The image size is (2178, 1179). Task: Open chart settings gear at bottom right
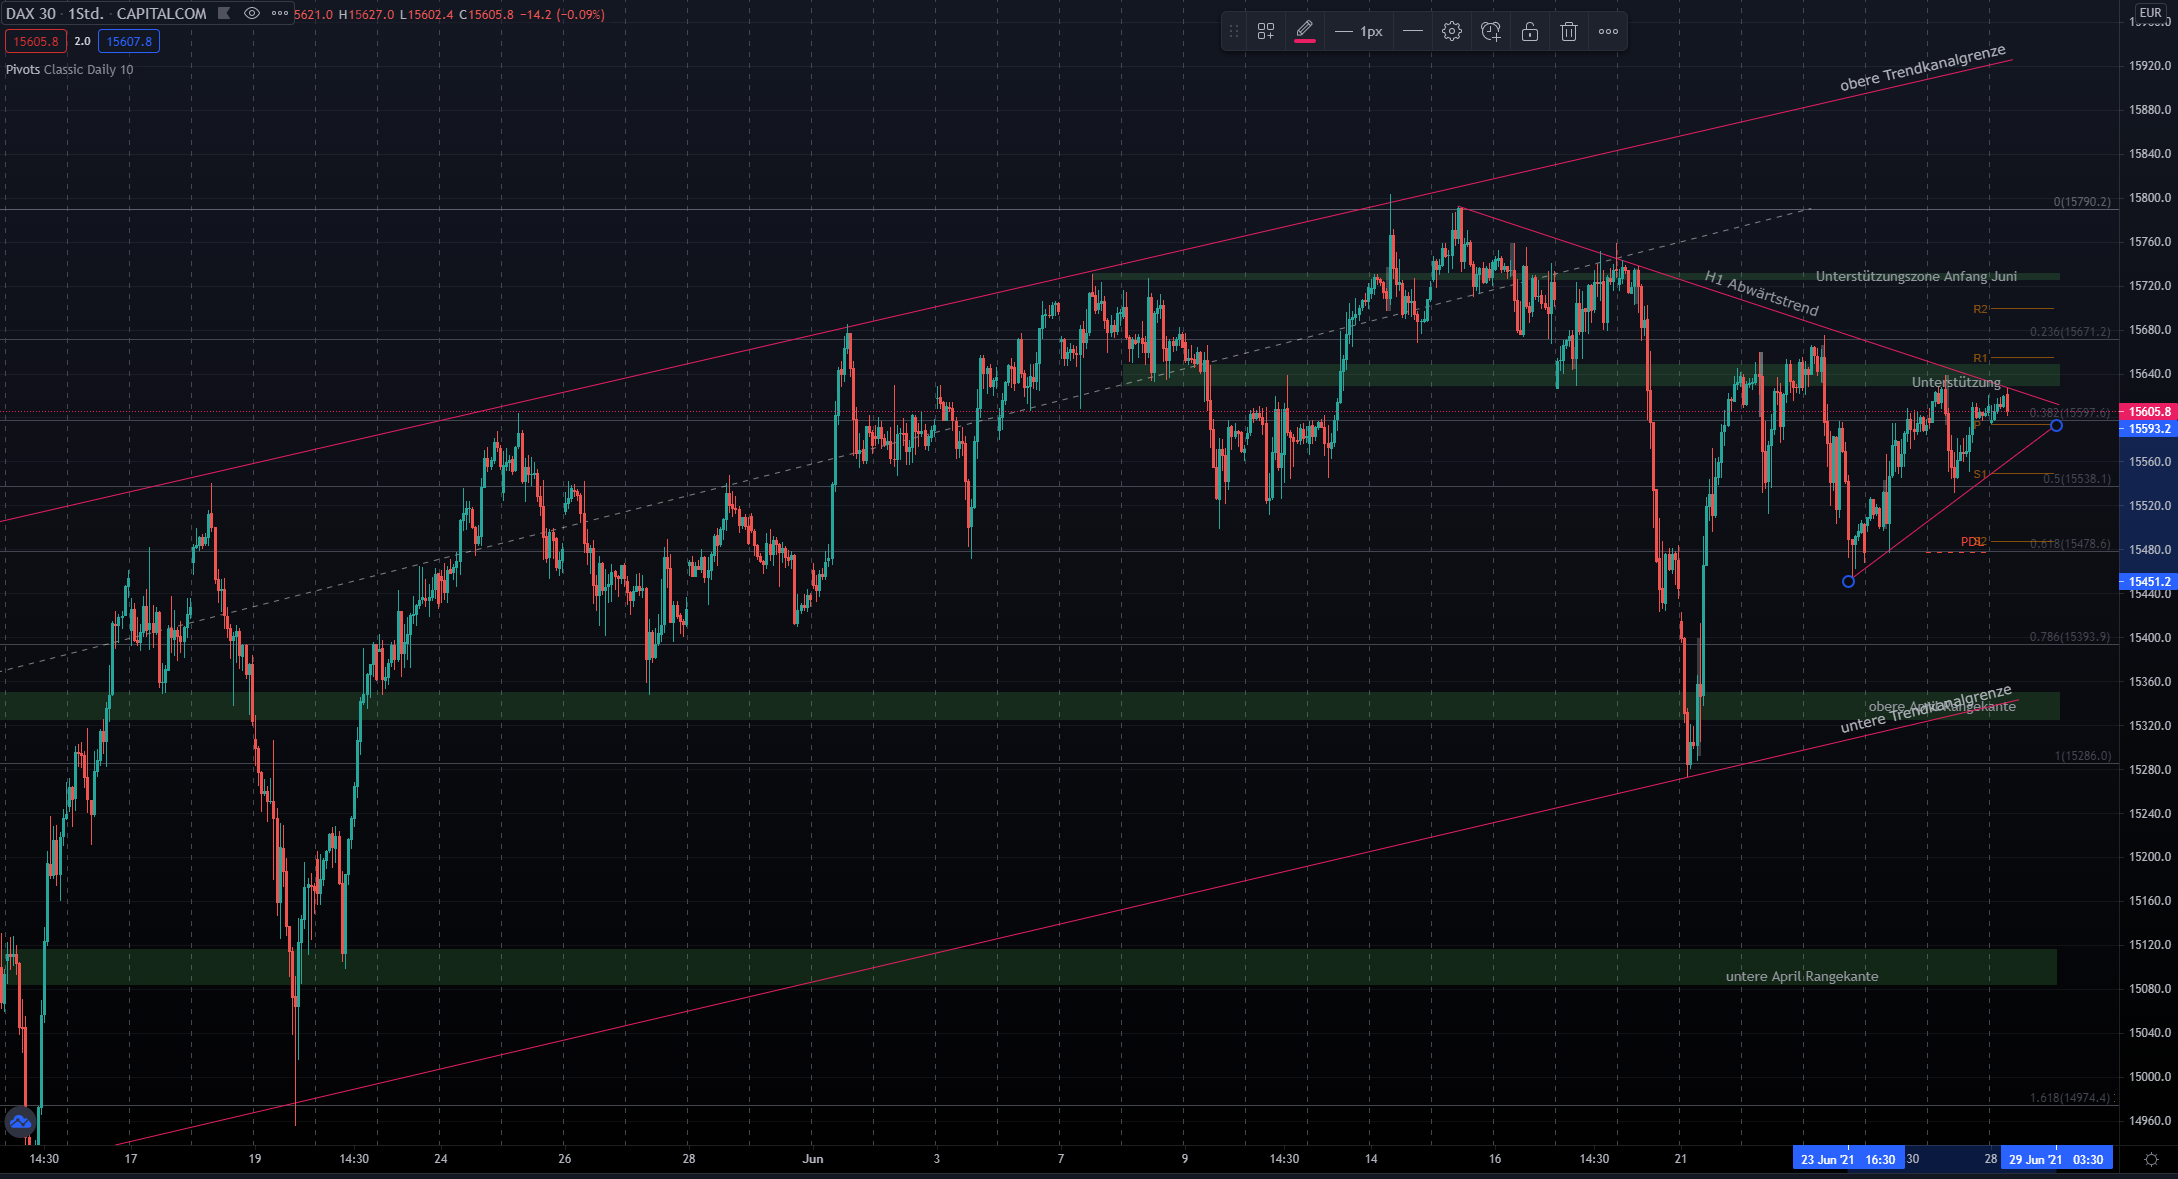(2151, 1159)
